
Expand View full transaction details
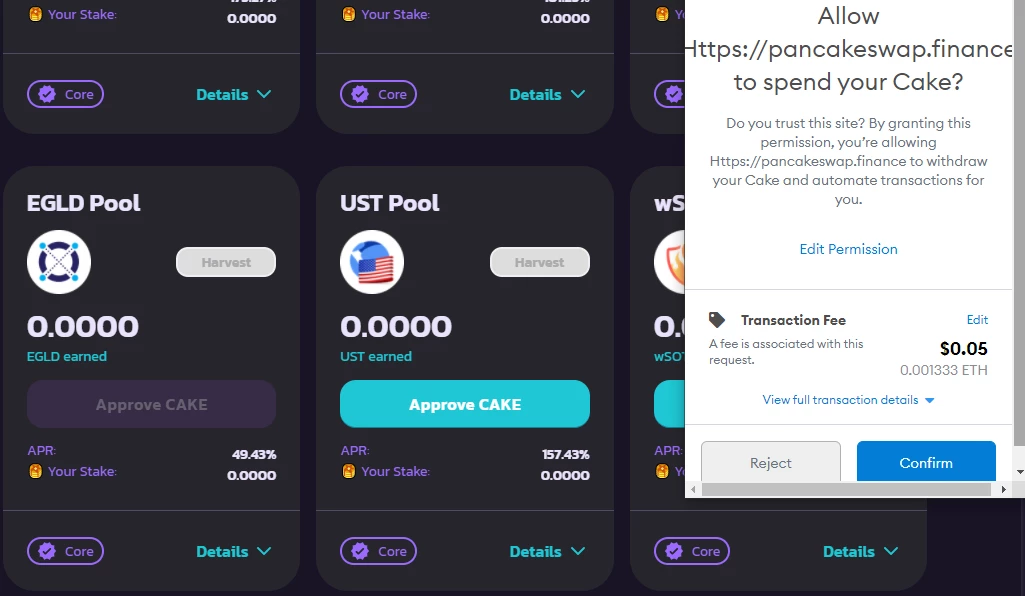tap(848, 400)
